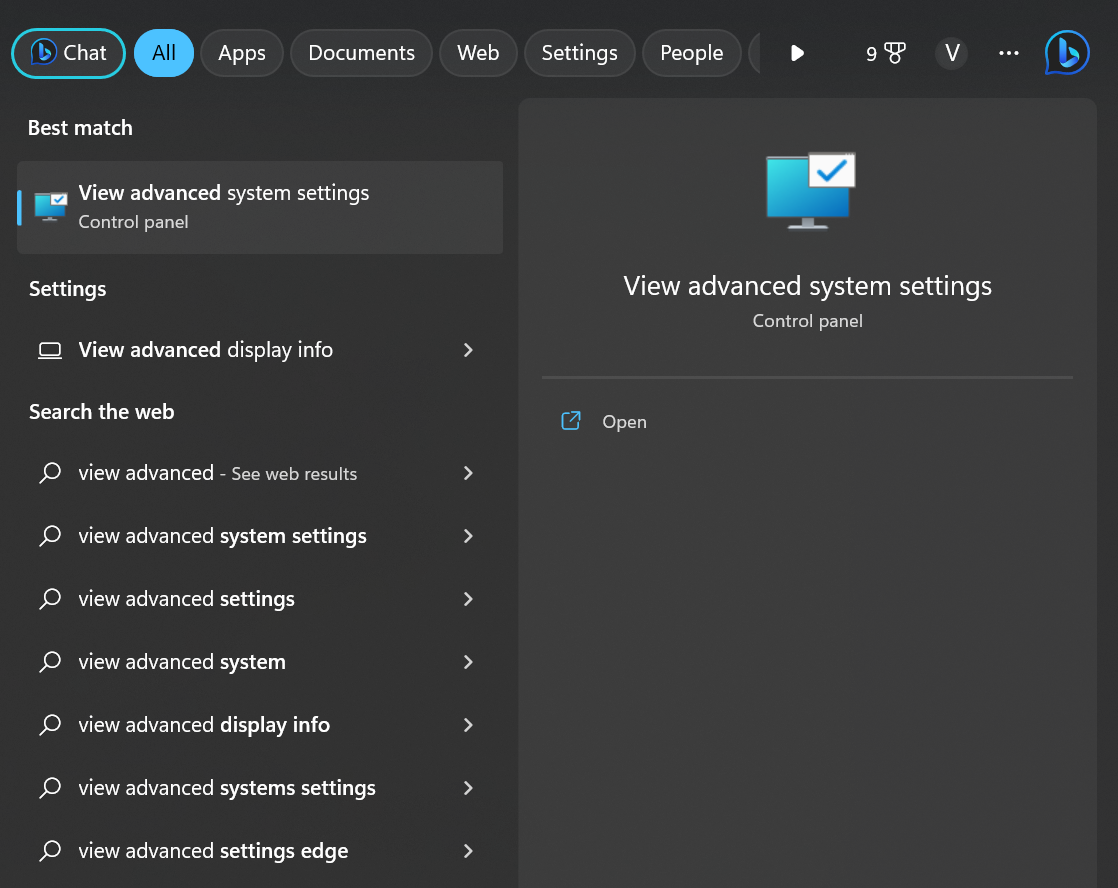Select the Chat button with Bing logo
This screenshot has height=888, width=1118.
(68, 53)
